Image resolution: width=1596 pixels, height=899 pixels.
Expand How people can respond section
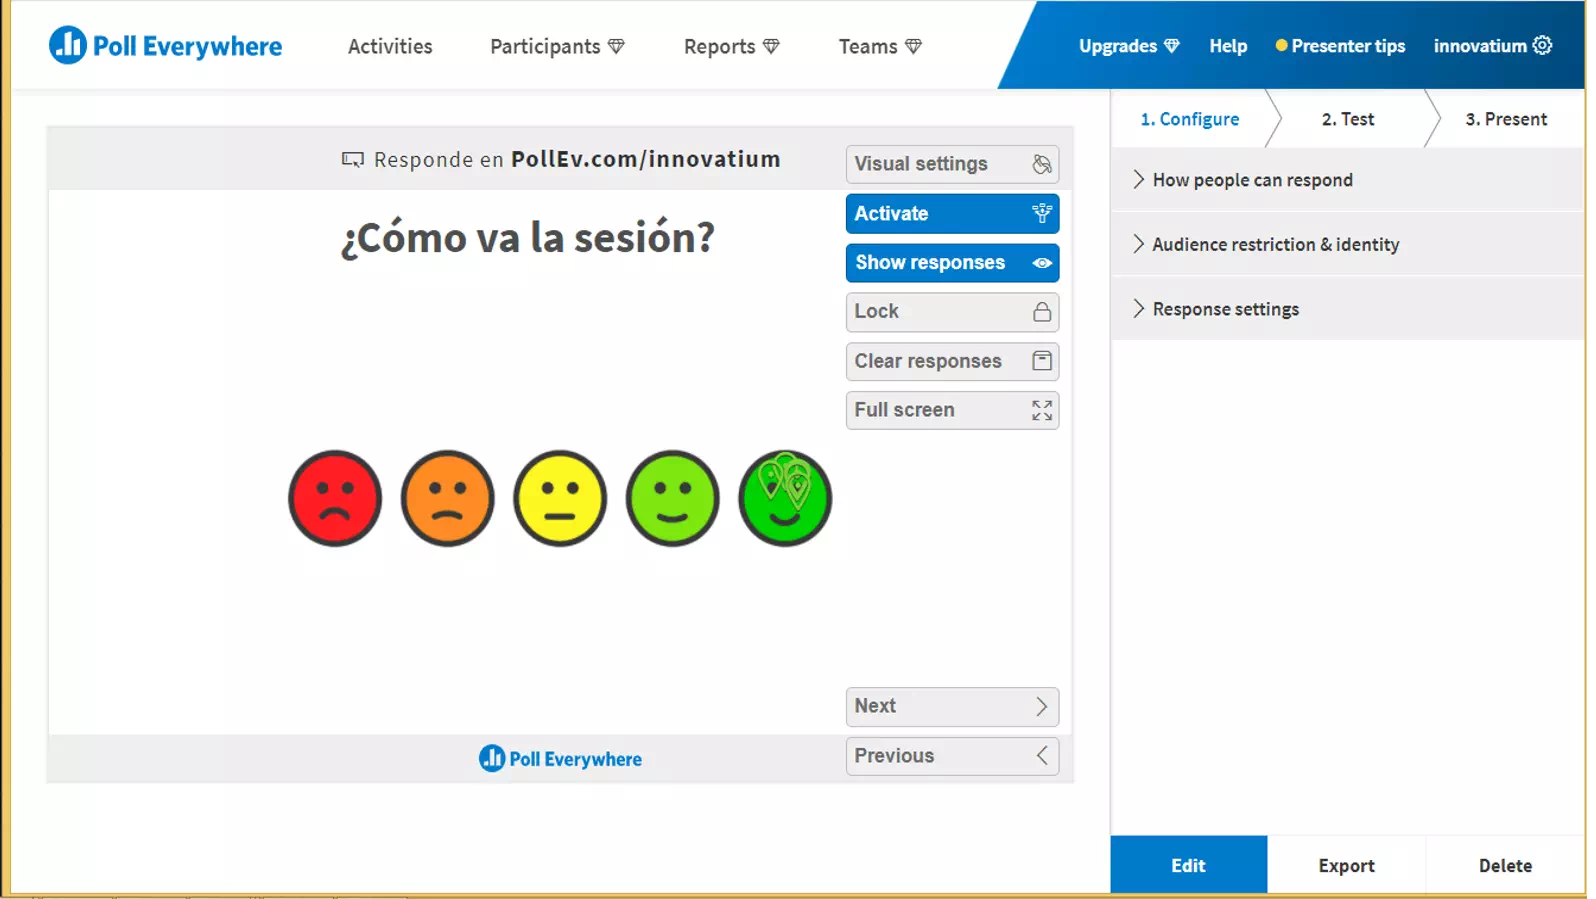(1252, 180)
